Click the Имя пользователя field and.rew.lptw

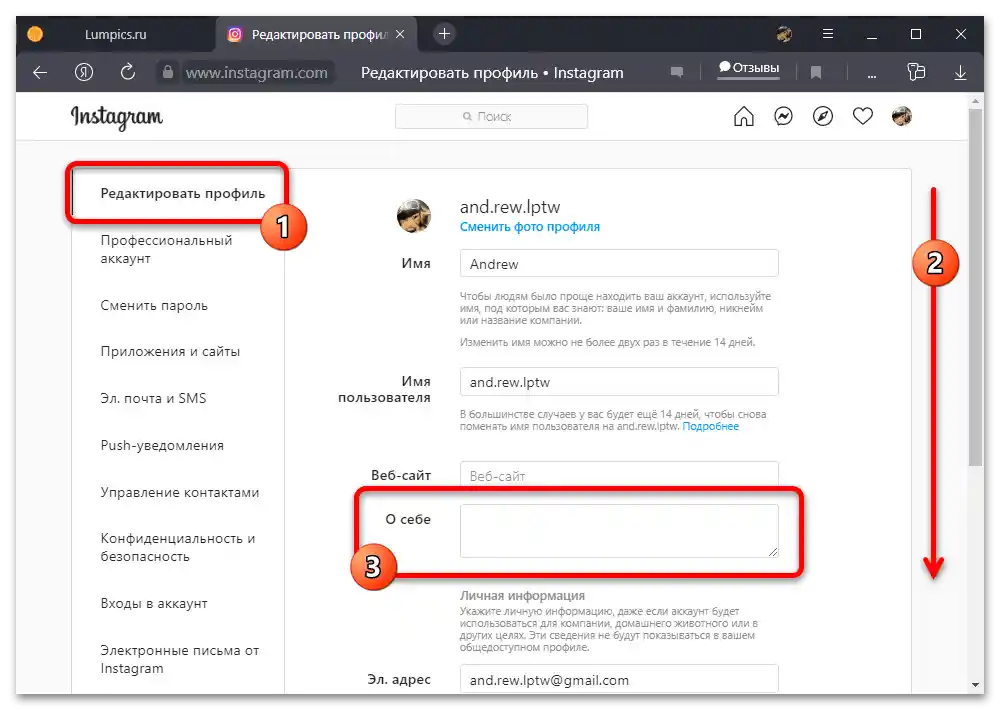[619, 381]
